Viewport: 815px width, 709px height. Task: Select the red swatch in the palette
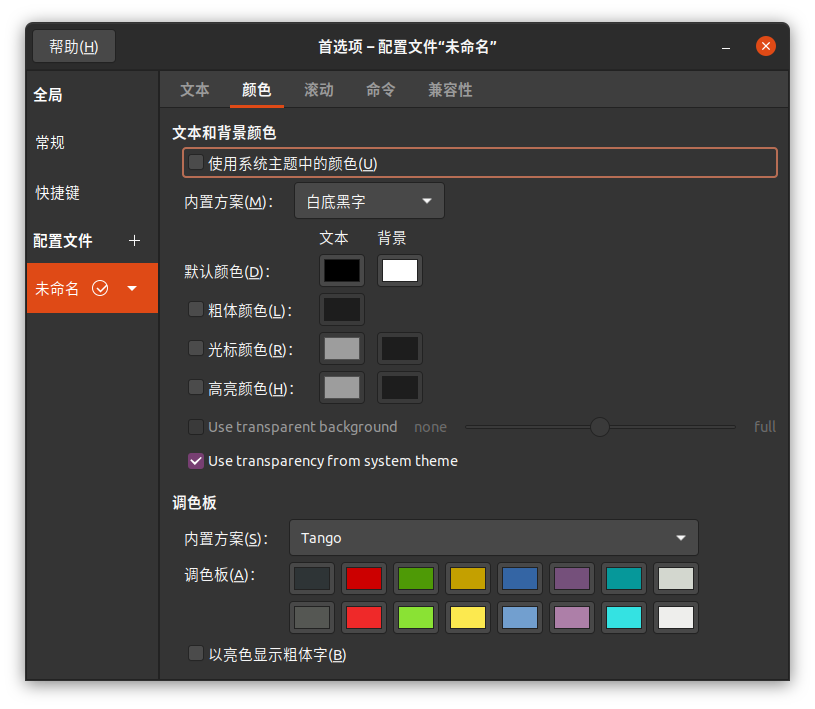364,578
